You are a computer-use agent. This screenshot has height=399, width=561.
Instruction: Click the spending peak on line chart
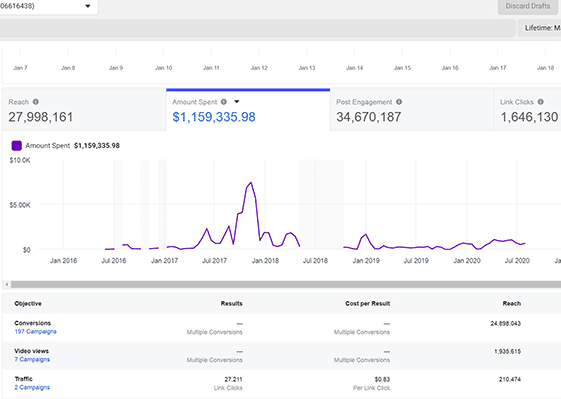coord(251,183)
